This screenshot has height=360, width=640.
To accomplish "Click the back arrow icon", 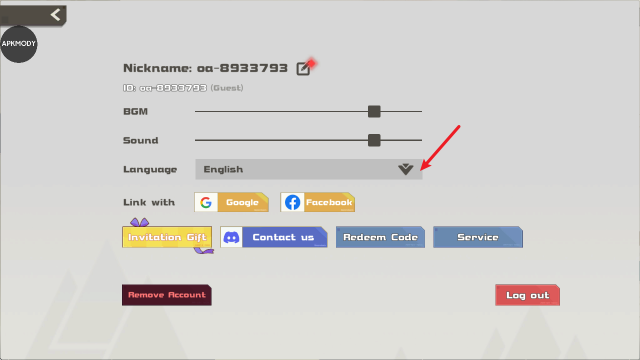I will (x=56, y=15).
